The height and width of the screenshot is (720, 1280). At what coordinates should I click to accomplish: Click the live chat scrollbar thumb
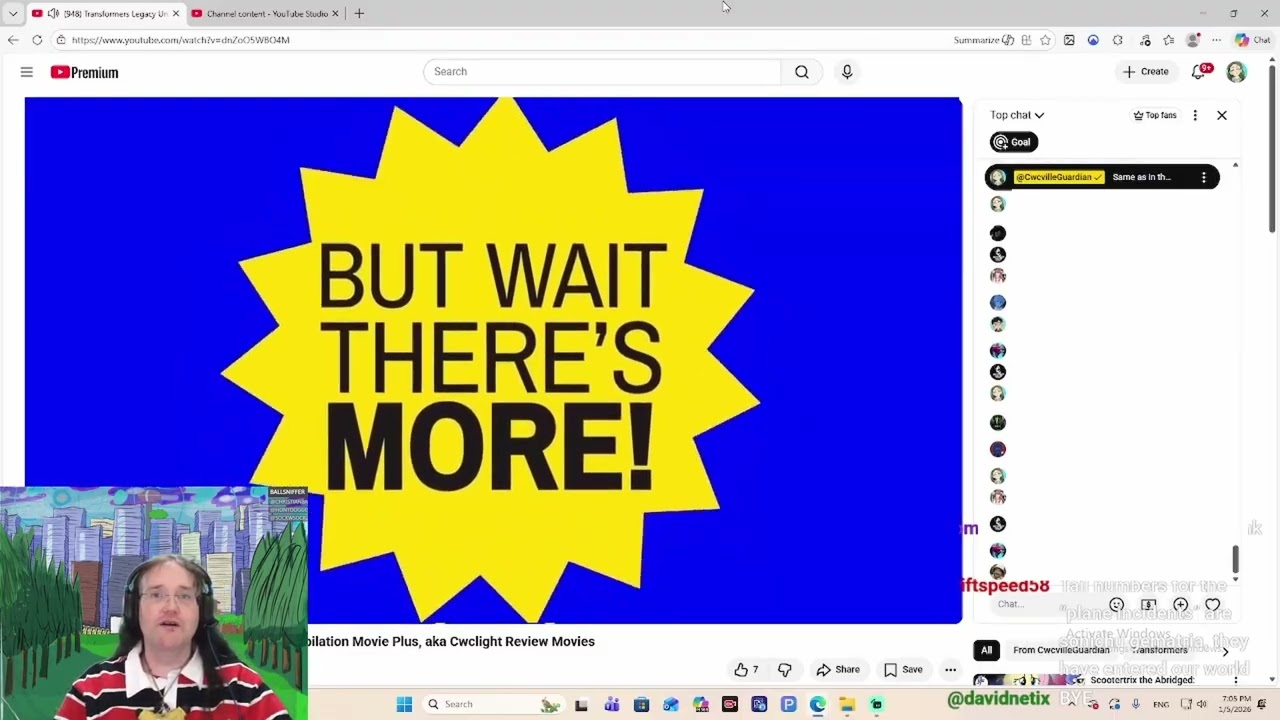[x=1235, y=559]
